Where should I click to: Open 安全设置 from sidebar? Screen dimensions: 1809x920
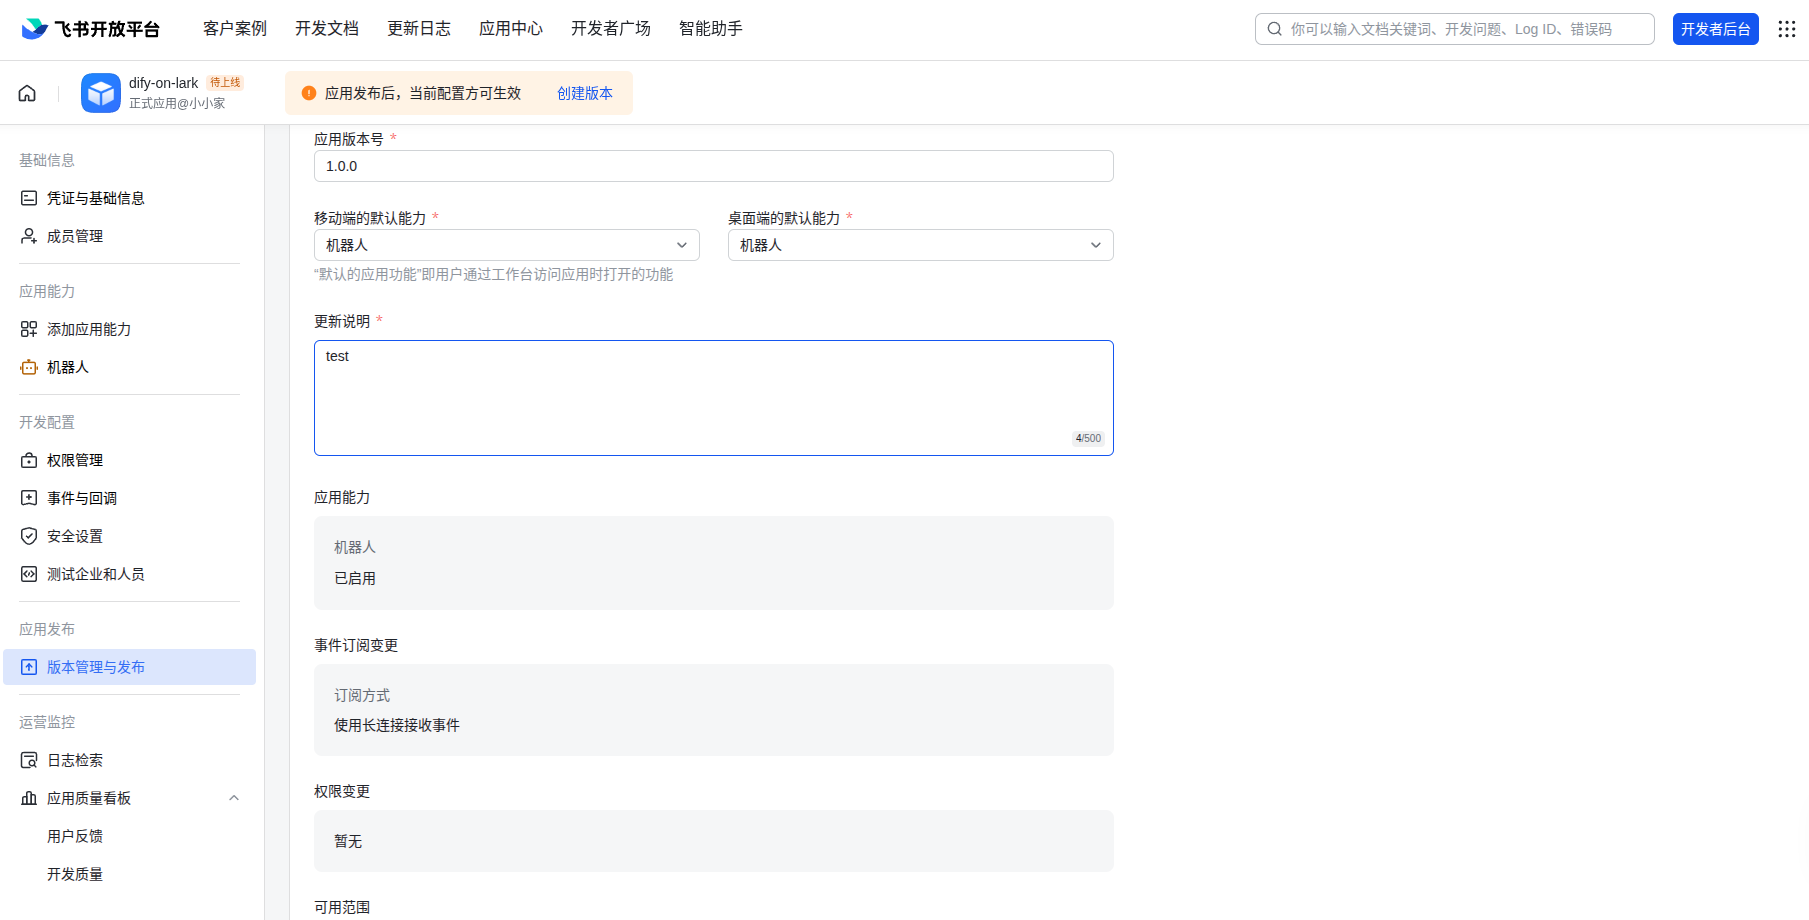point(75,535)
